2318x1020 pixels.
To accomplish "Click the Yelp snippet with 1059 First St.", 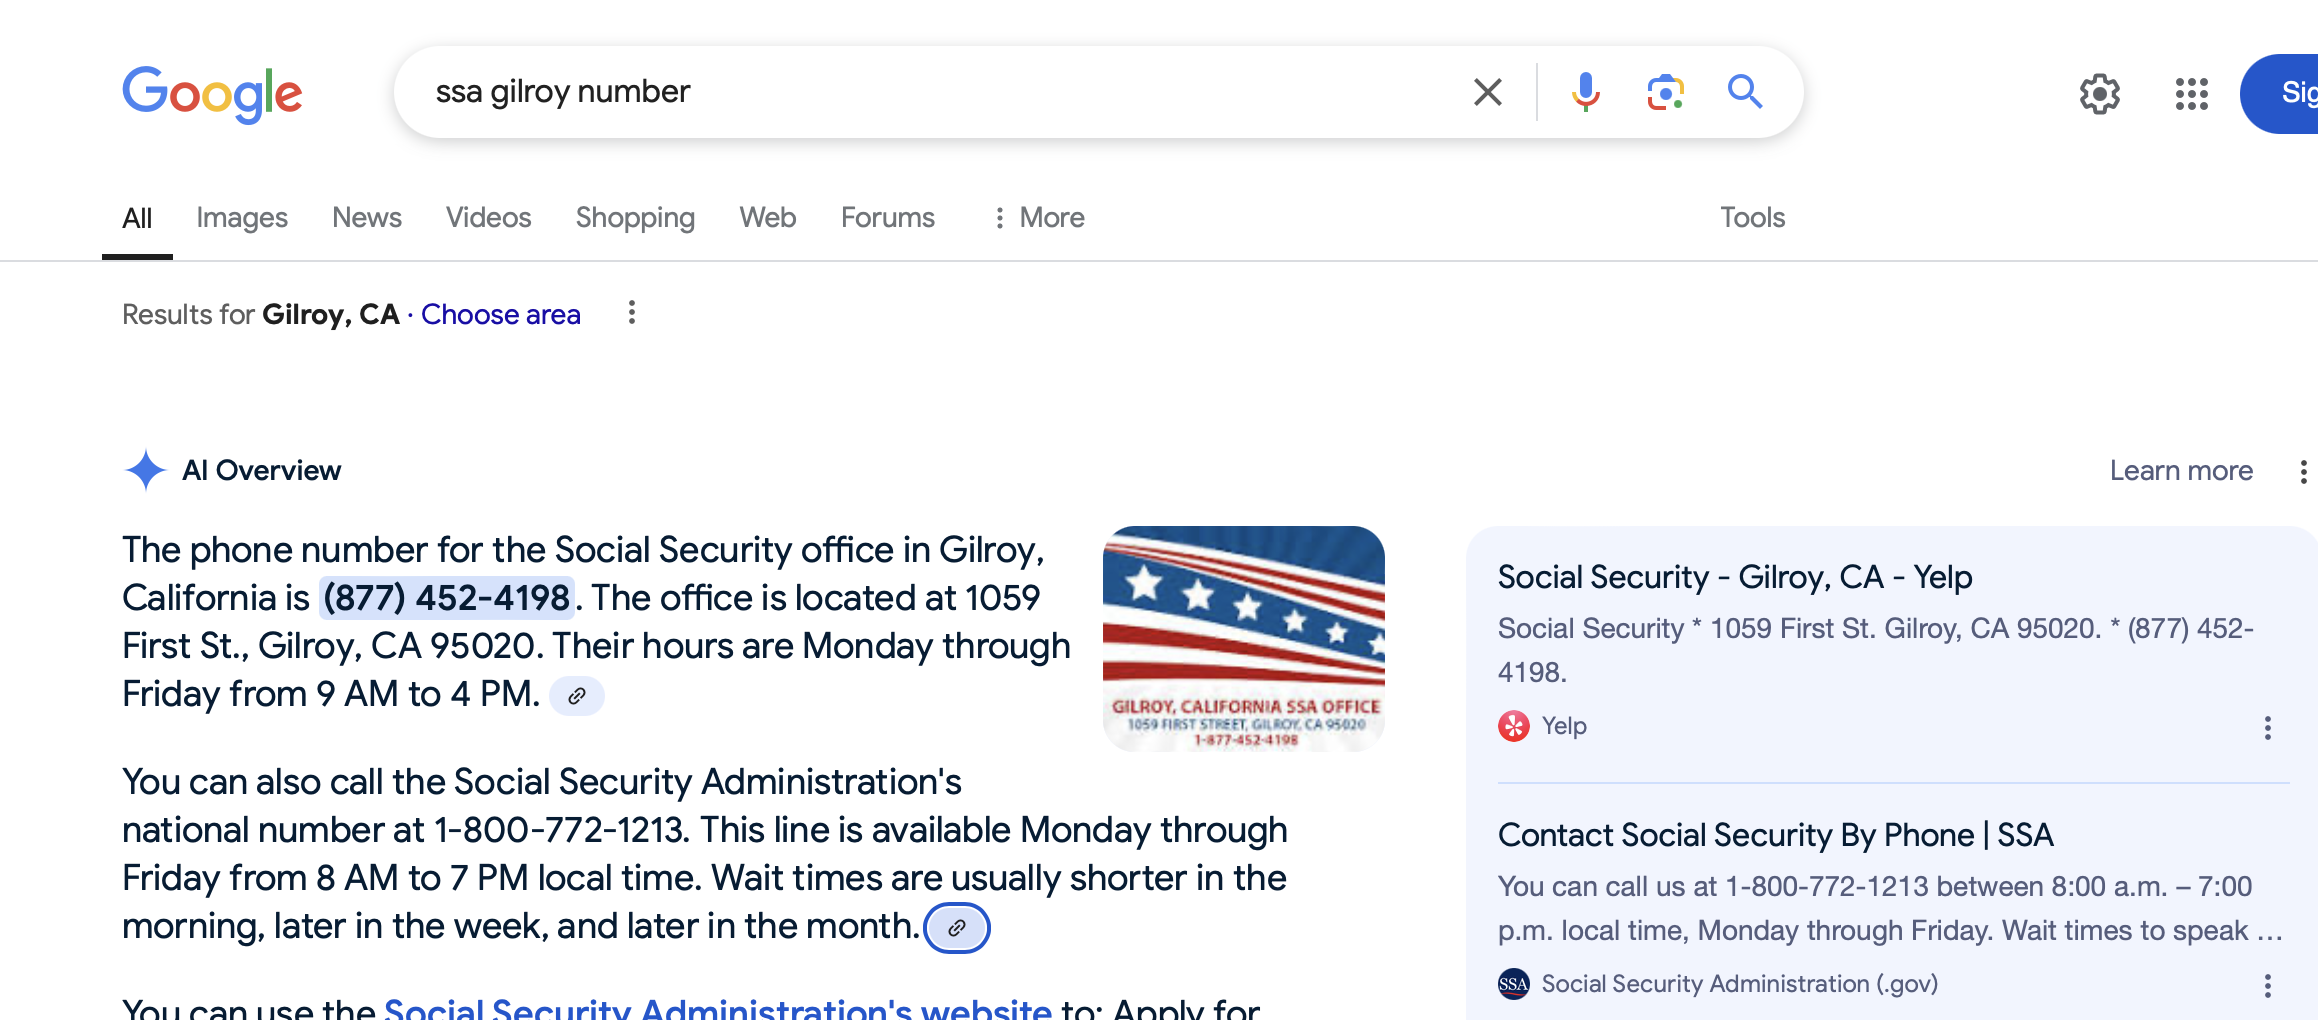I will (x=1876, y=650).
